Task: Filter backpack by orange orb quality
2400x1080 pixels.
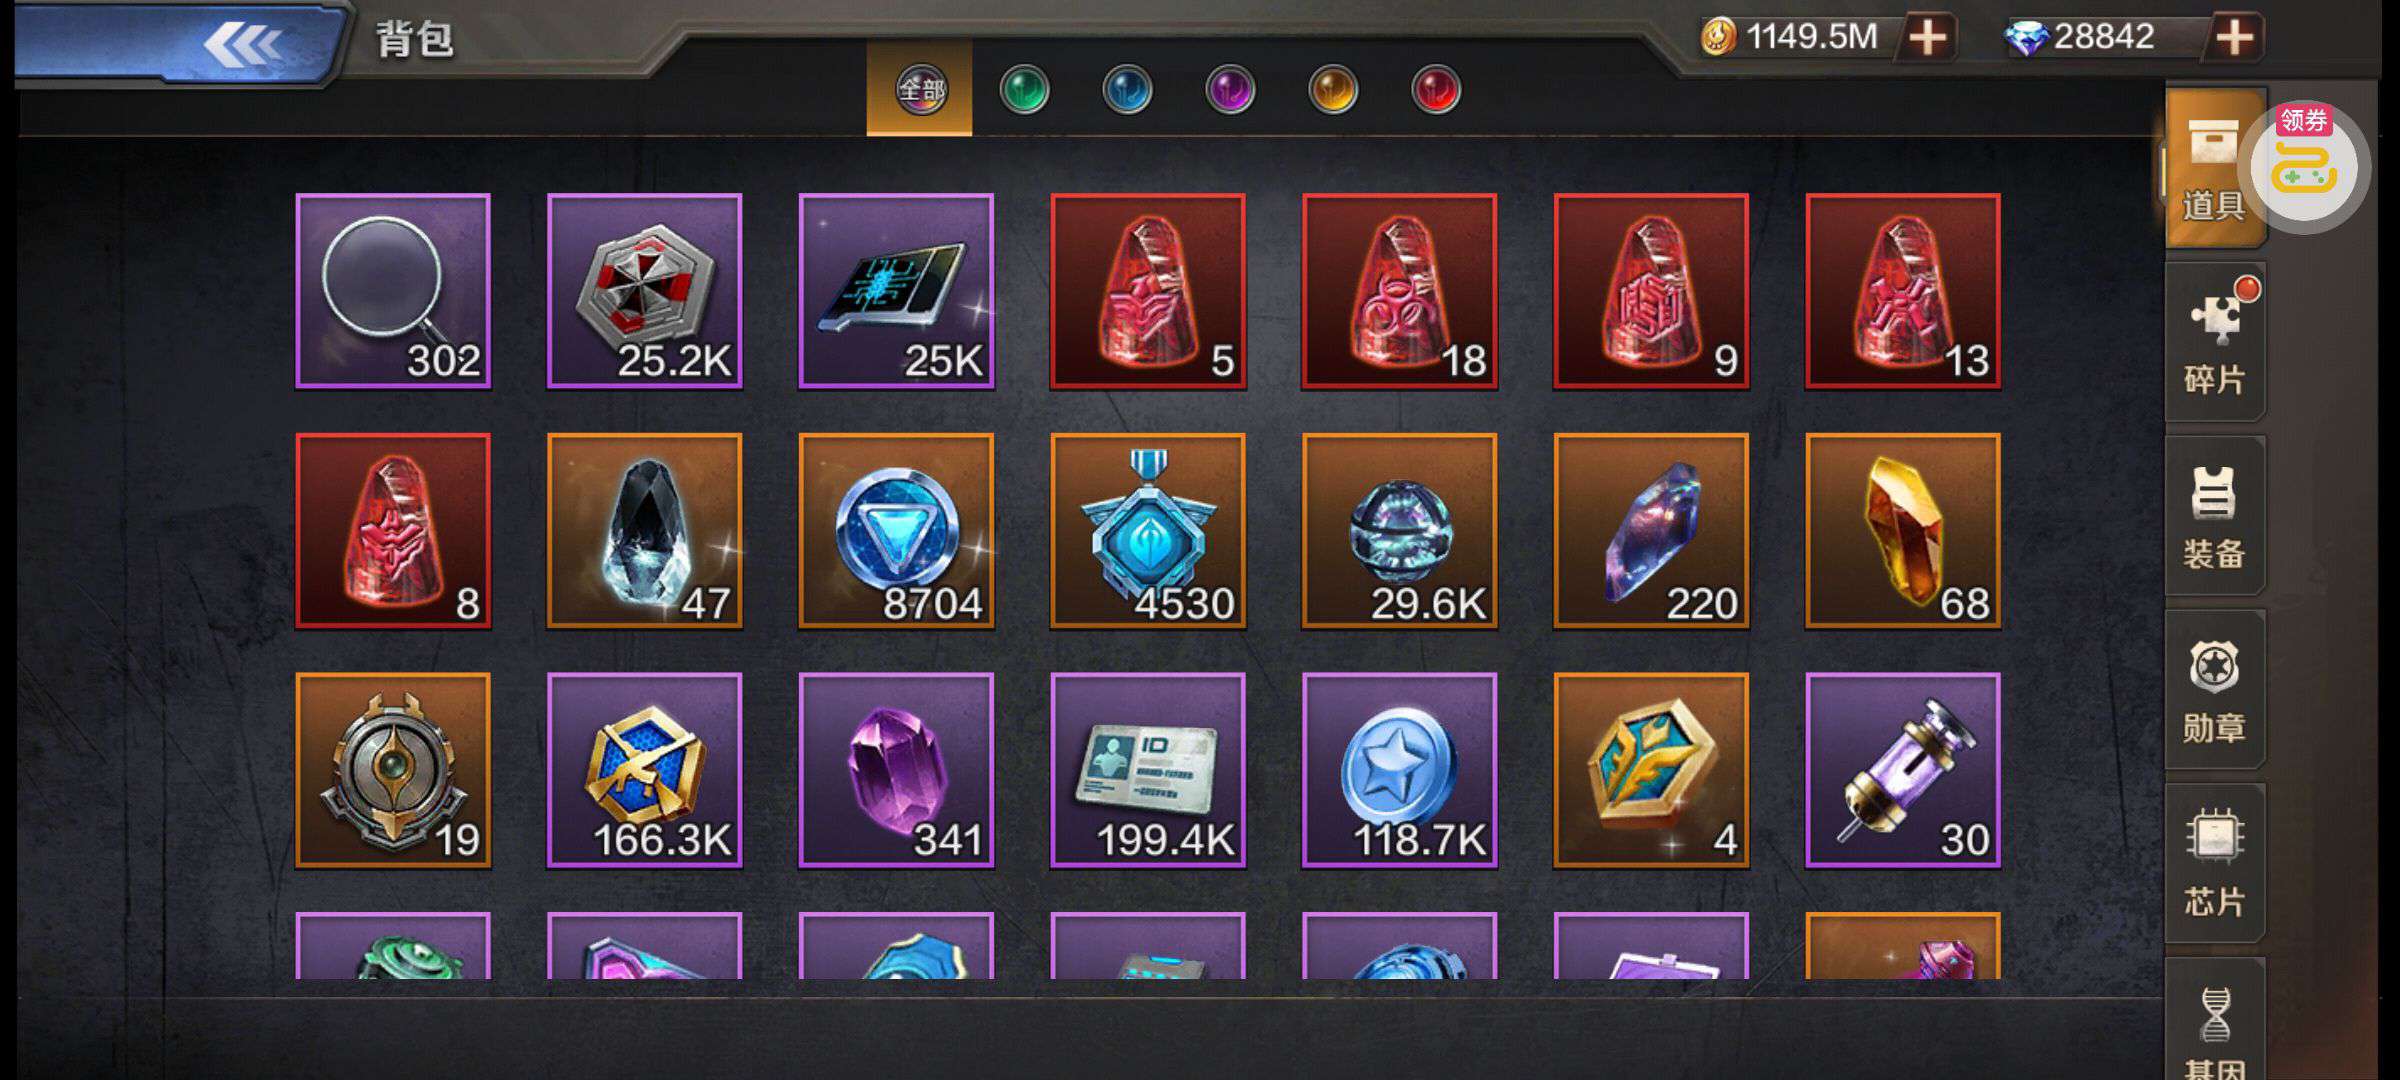Action: pyautogui.click(x=1333, y=90)
